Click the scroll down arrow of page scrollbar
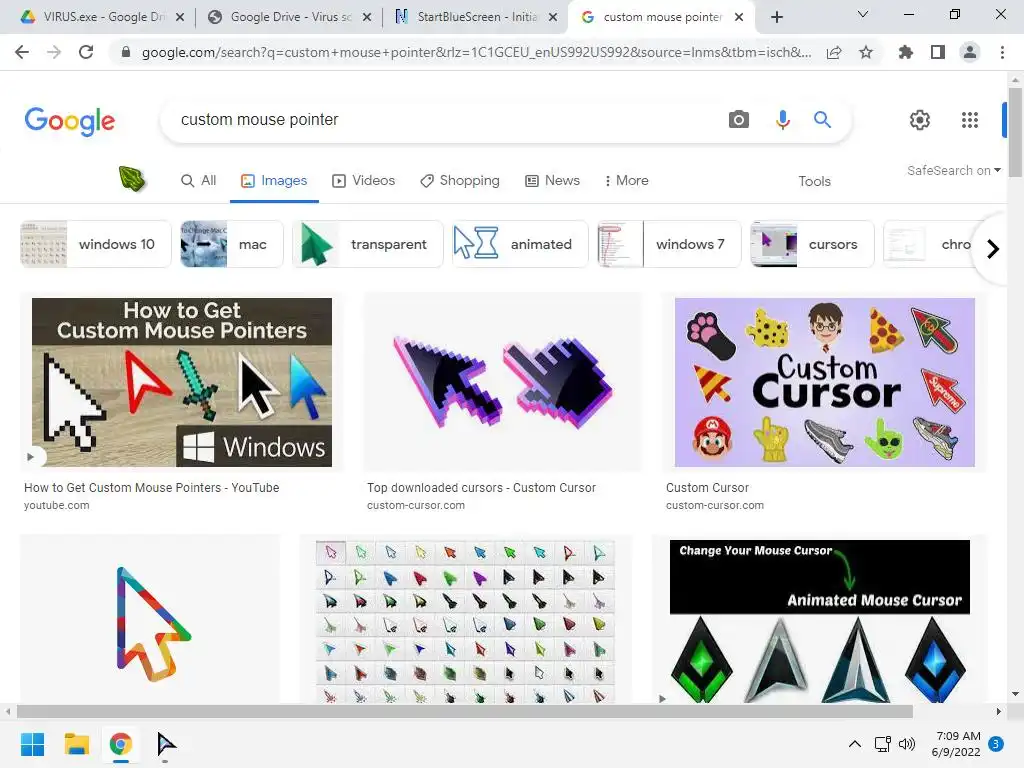Screen dimensions: 1024x768 coord(1015,694)
